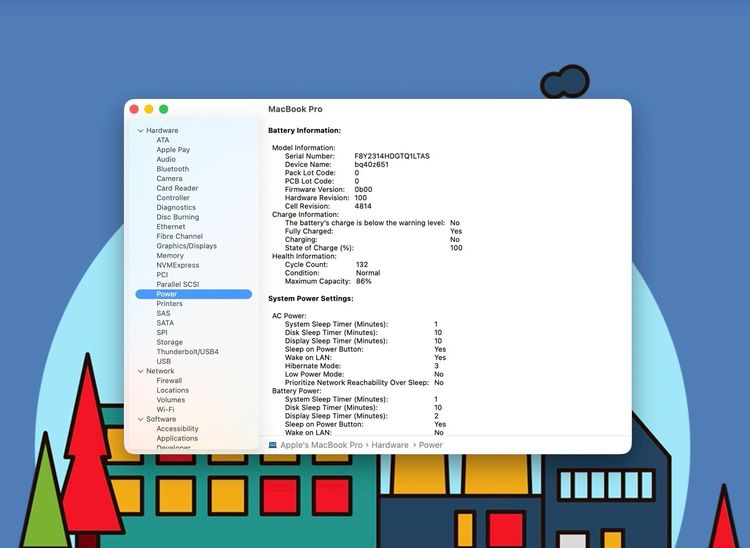Select the Thunderbolt/USB4 item
Viewport: 750px width, 548px height.
[187, 352]
